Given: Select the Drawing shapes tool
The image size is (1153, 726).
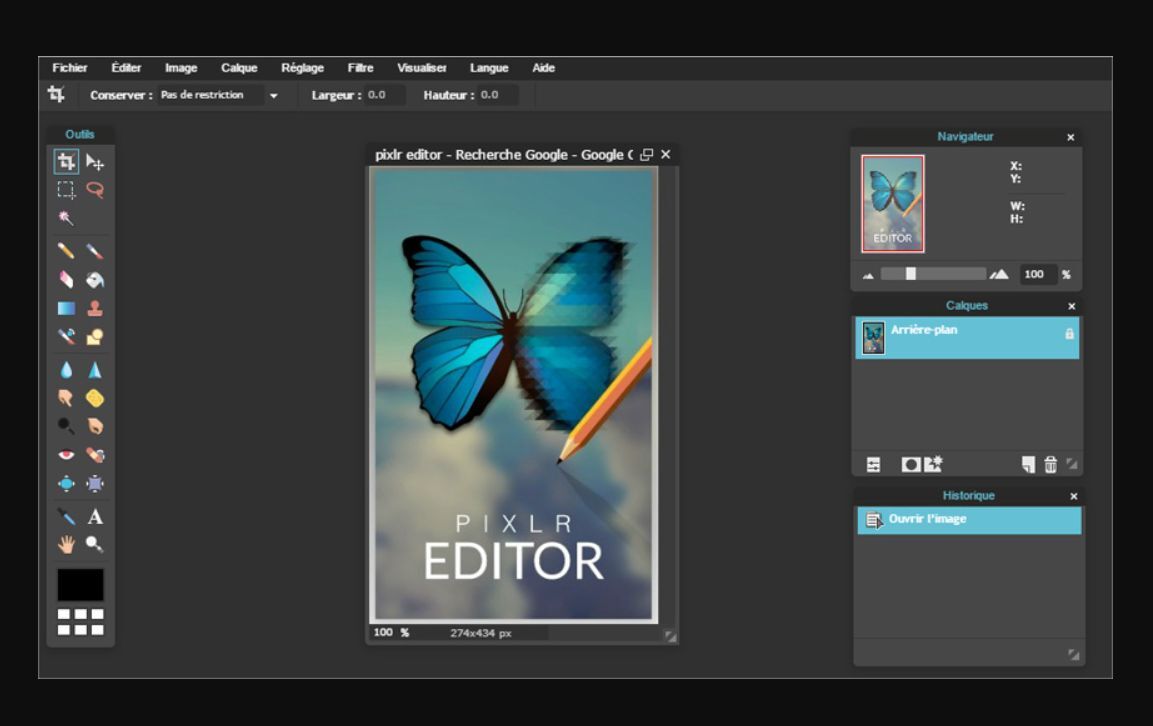Looking at the screenshot, I should (95, 337).
